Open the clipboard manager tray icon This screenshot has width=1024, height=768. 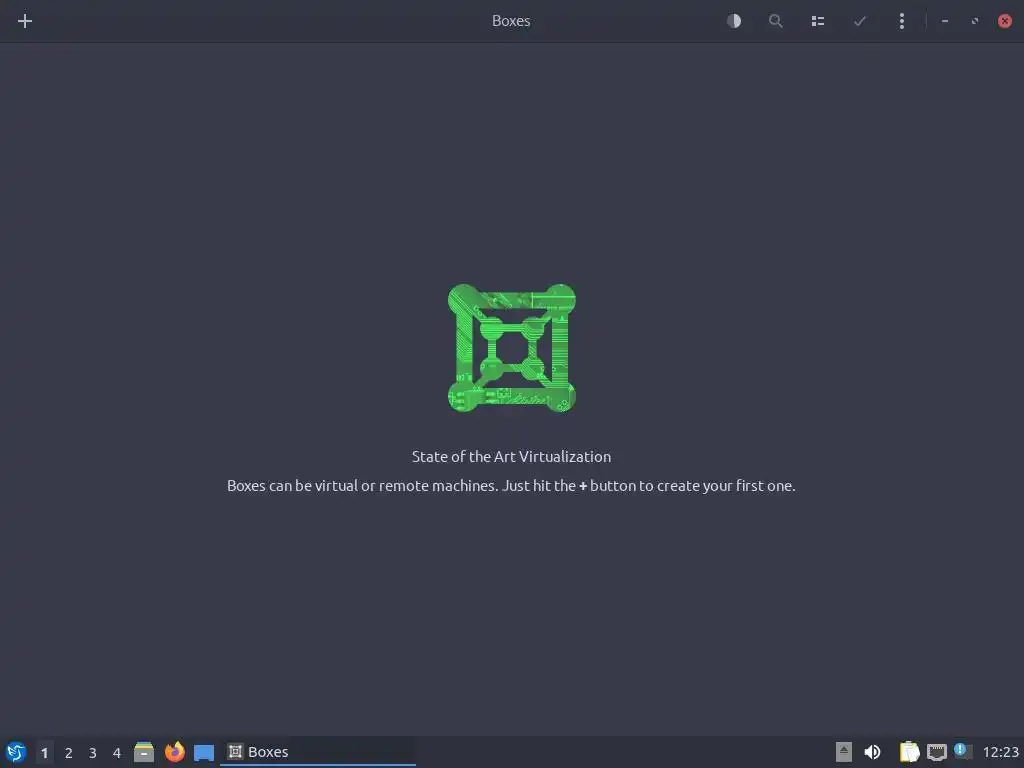[x=909, y=752]
